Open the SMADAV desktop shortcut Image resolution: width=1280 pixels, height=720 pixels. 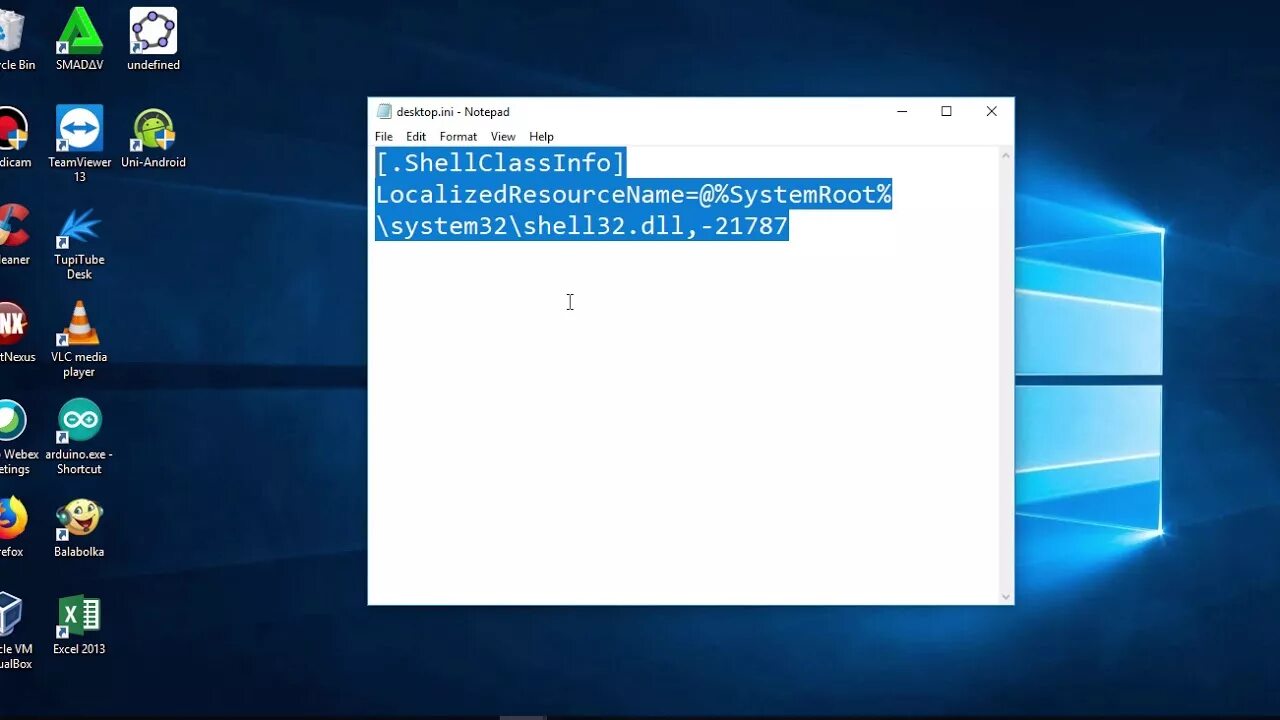[x=79, y=39]
